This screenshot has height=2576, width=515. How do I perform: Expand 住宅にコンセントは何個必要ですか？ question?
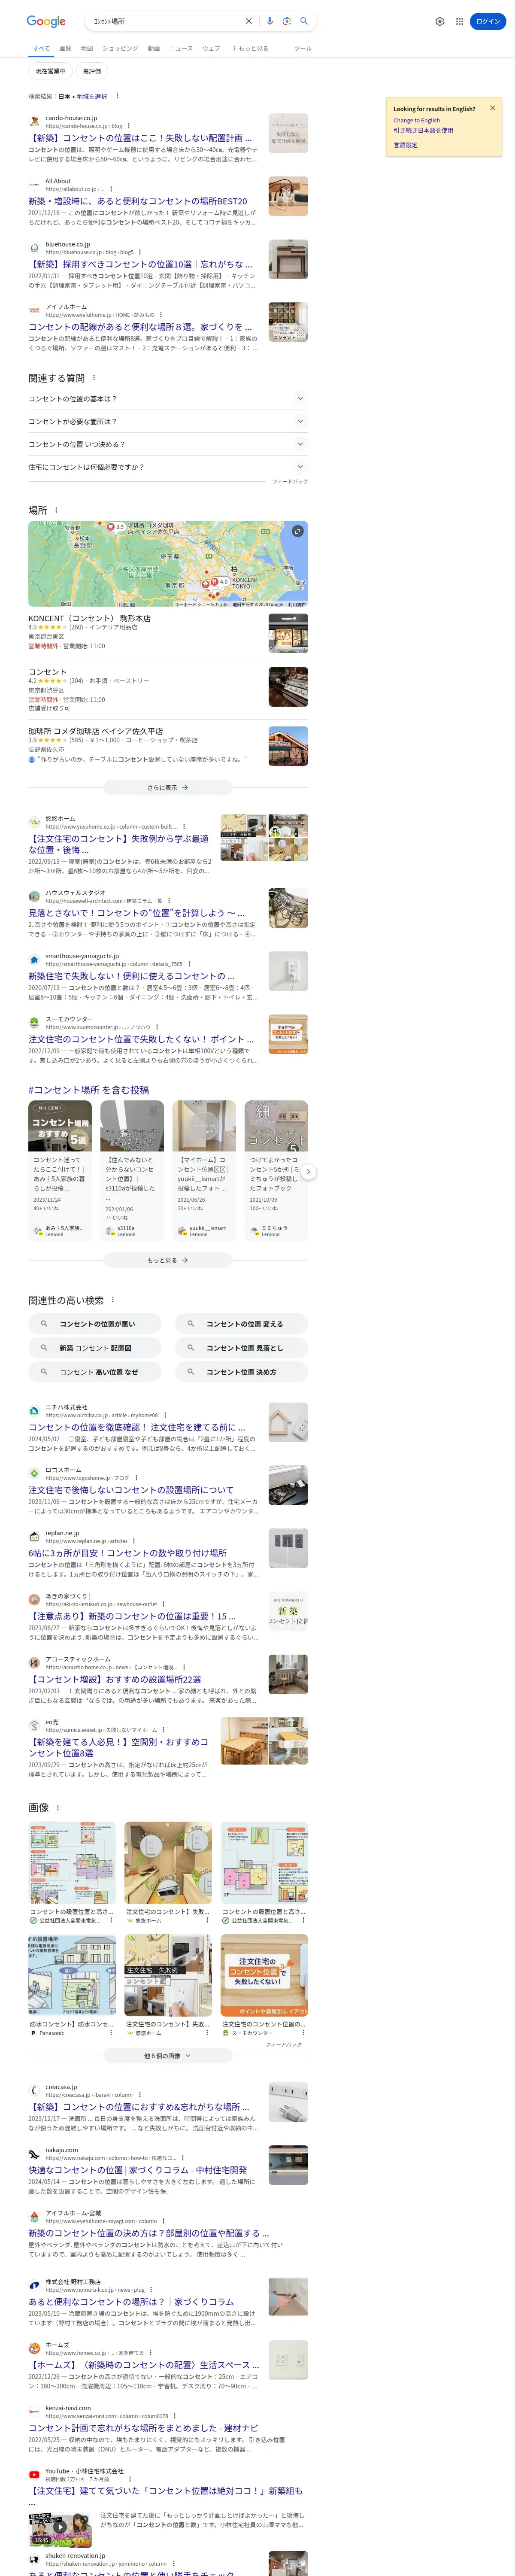(x=168, y=467)
